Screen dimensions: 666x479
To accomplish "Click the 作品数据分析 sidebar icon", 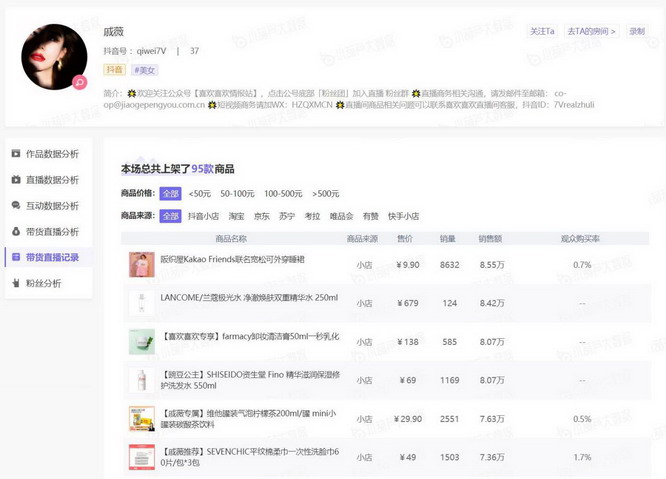I will 16,154.
